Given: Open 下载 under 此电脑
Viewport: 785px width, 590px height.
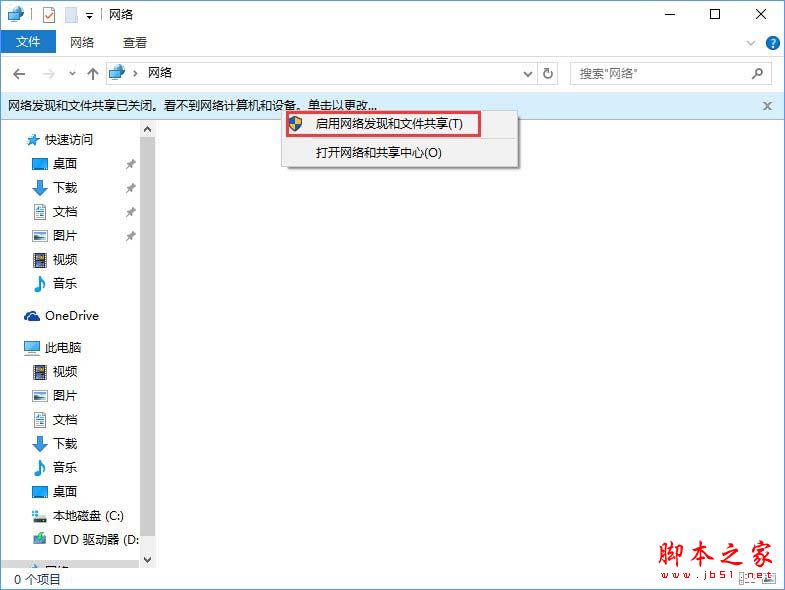Looking at the screenshot, I should coord(65,444).
